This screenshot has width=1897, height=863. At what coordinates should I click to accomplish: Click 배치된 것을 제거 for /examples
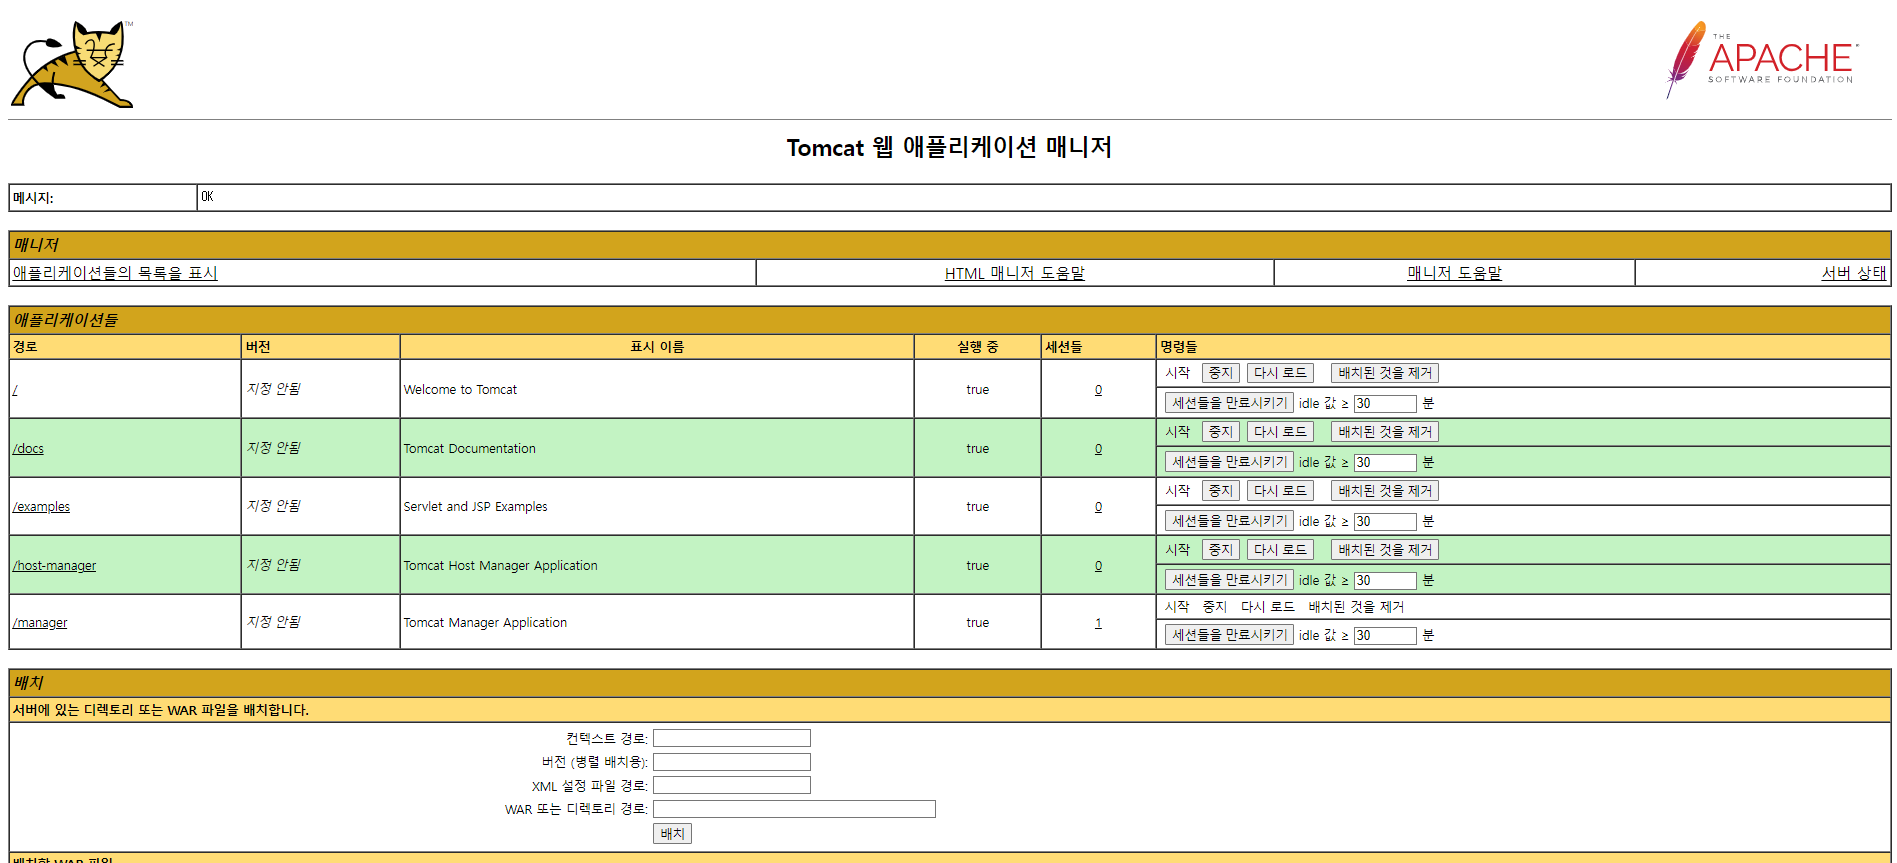(1385, 491)
